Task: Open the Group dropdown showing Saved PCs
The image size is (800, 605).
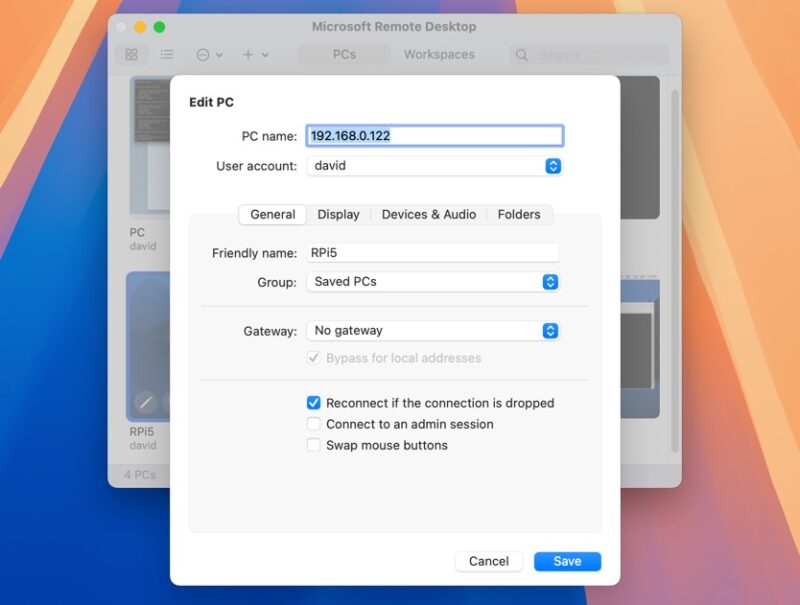Action: click(550, 282)
